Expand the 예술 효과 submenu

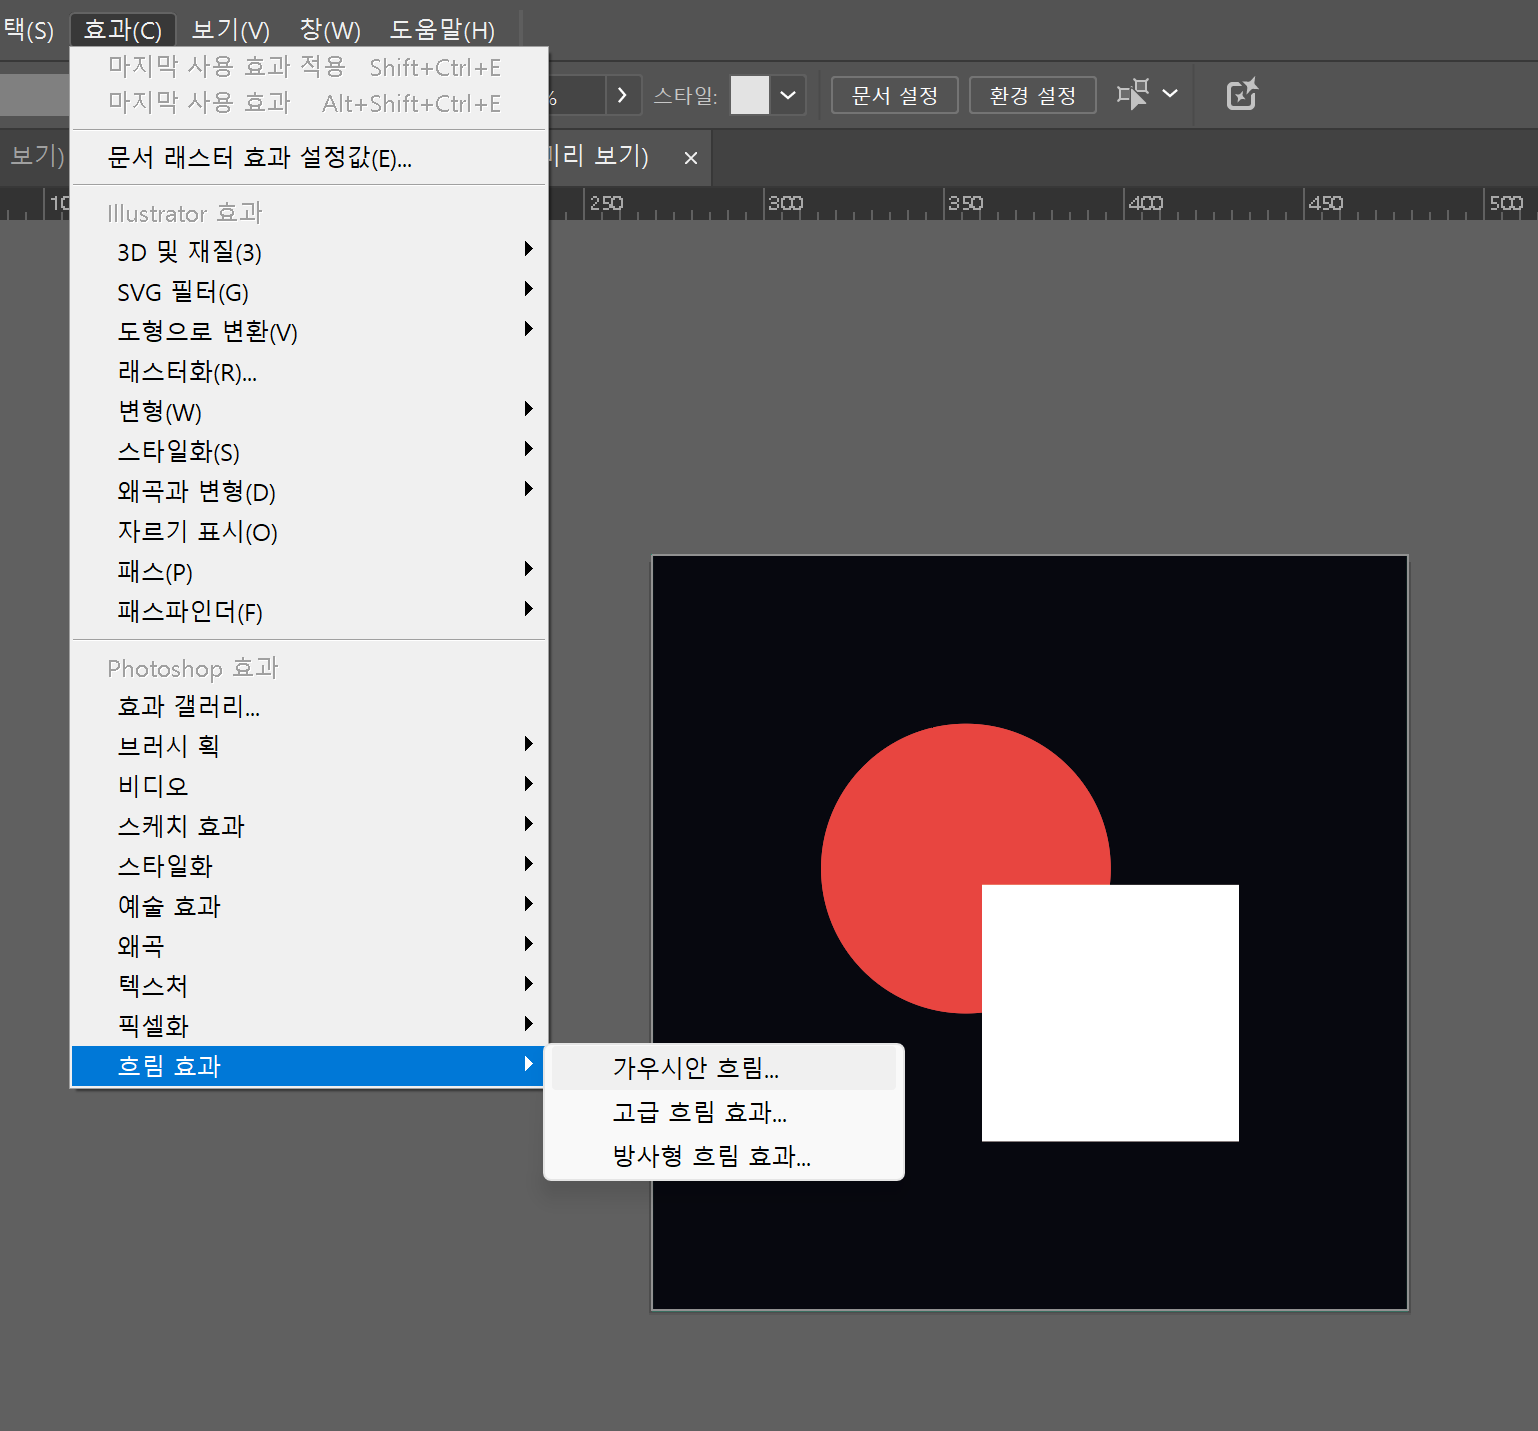309,906
